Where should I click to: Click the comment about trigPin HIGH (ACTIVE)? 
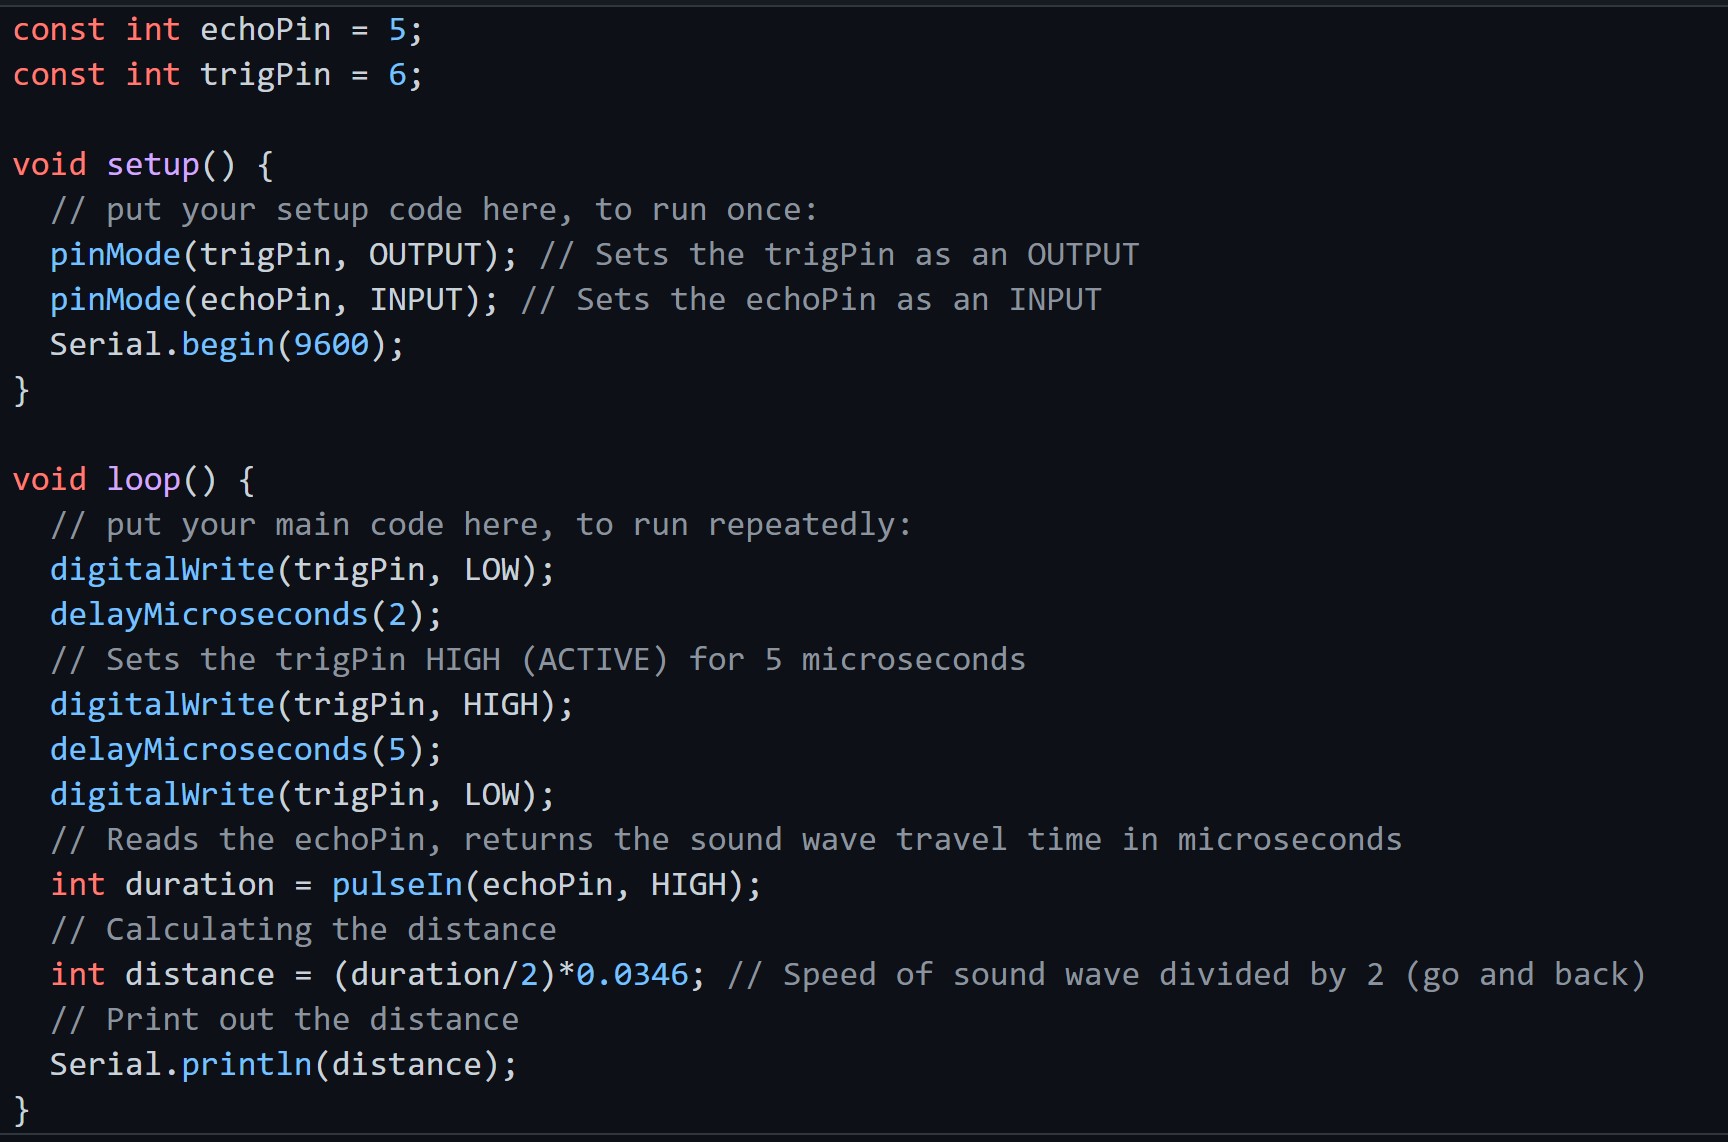pos(538,660)
